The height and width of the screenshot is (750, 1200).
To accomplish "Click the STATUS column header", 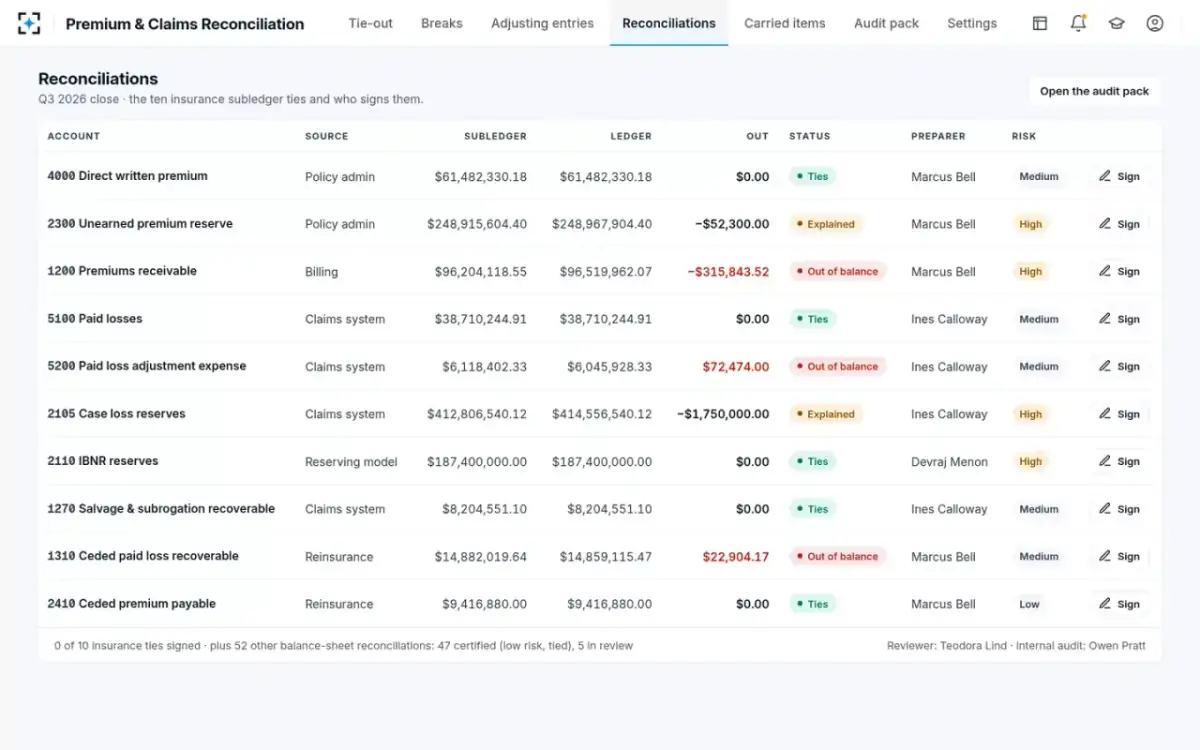I will pos(809,136).
